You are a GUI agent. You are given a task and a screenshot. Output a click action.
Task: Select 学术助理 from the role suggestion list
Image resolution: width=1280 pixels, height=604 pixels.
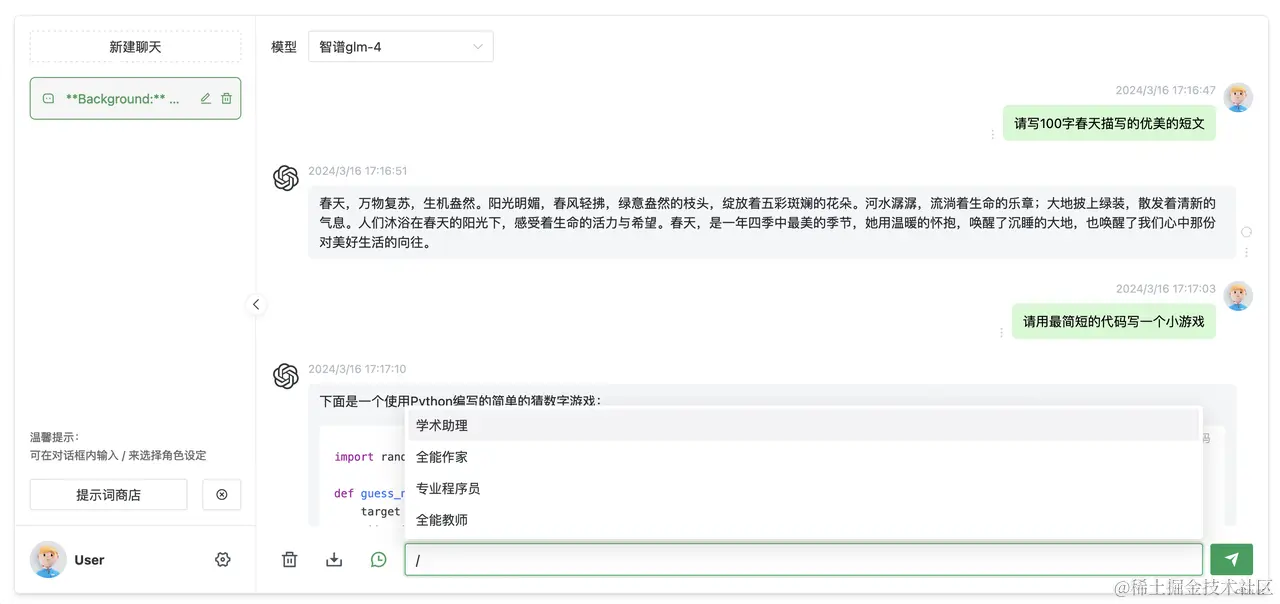(440, 425)
